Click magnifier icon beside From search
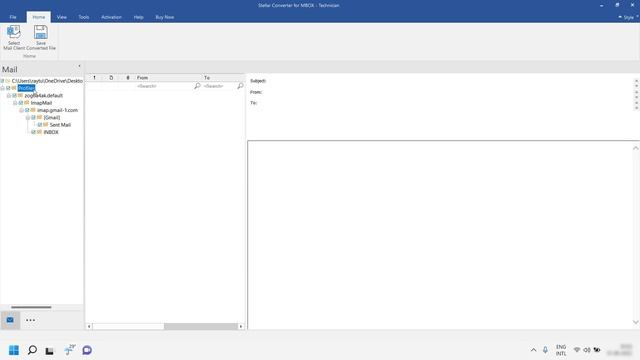 197,86
